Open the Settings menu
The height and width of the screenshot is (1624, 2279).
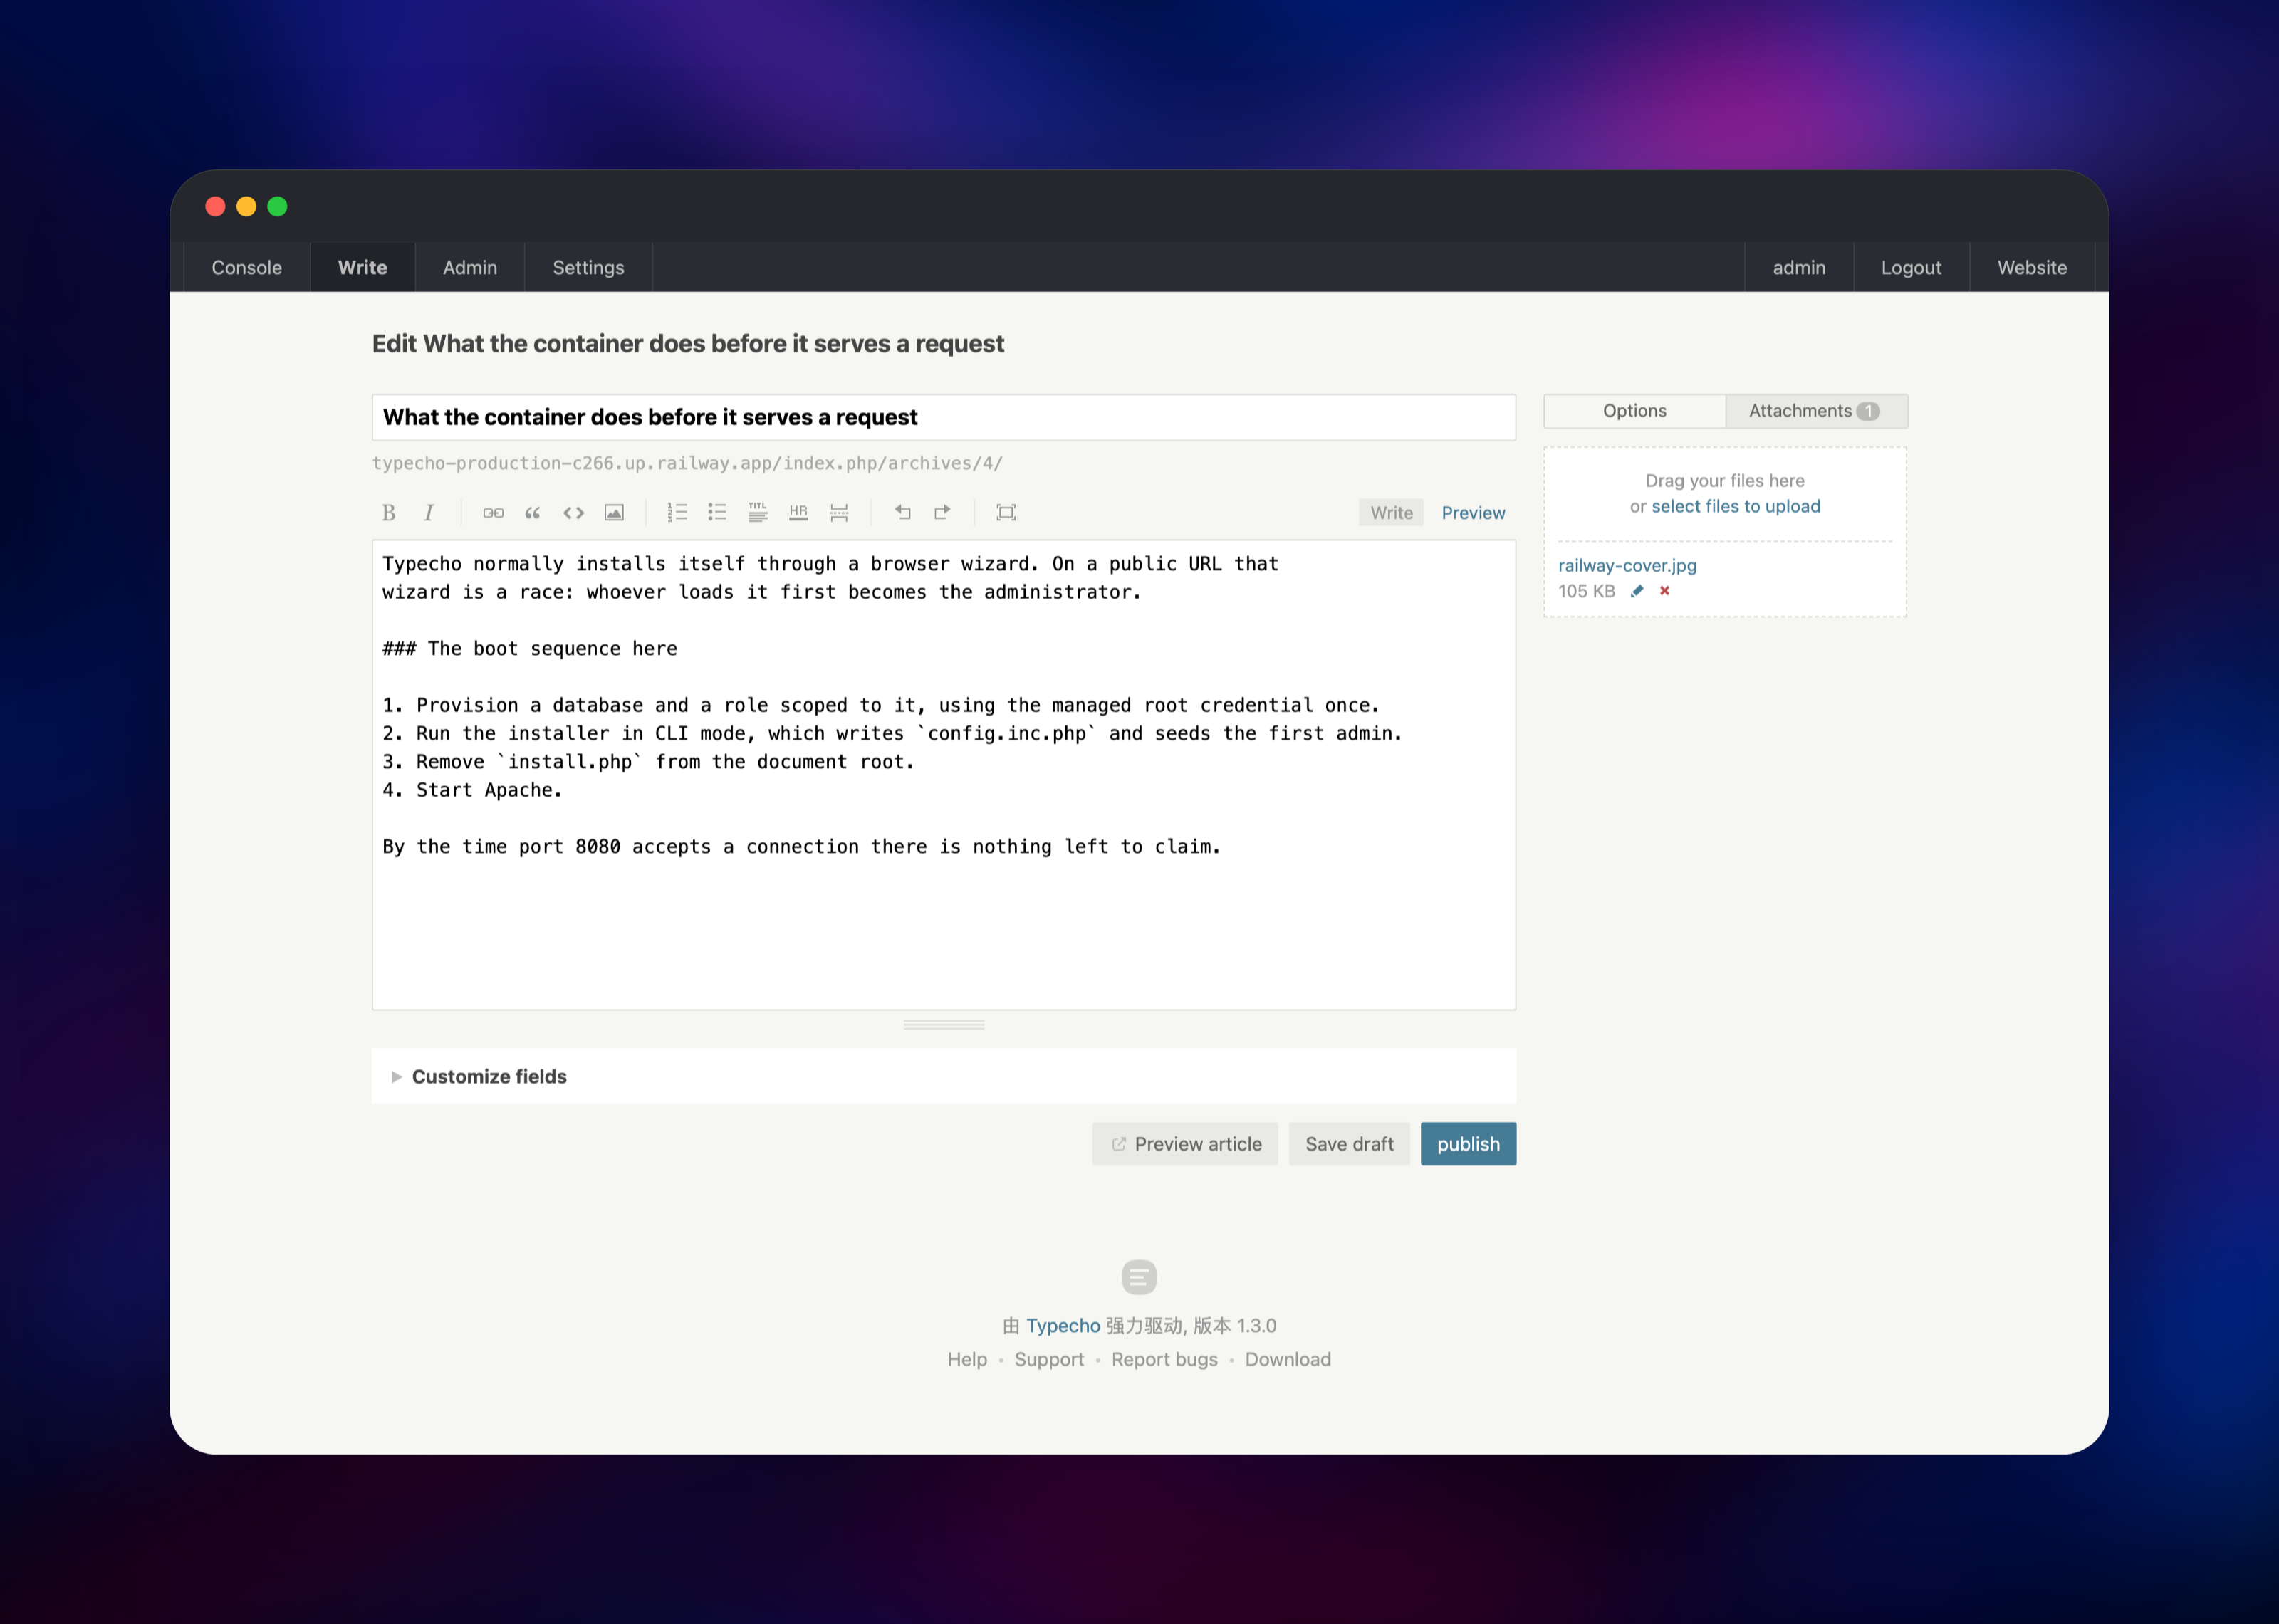588,267
